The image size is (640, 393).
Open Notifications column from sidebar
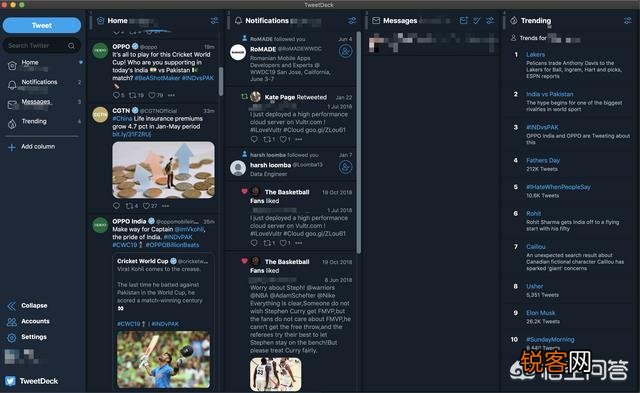tap(39, 82)
